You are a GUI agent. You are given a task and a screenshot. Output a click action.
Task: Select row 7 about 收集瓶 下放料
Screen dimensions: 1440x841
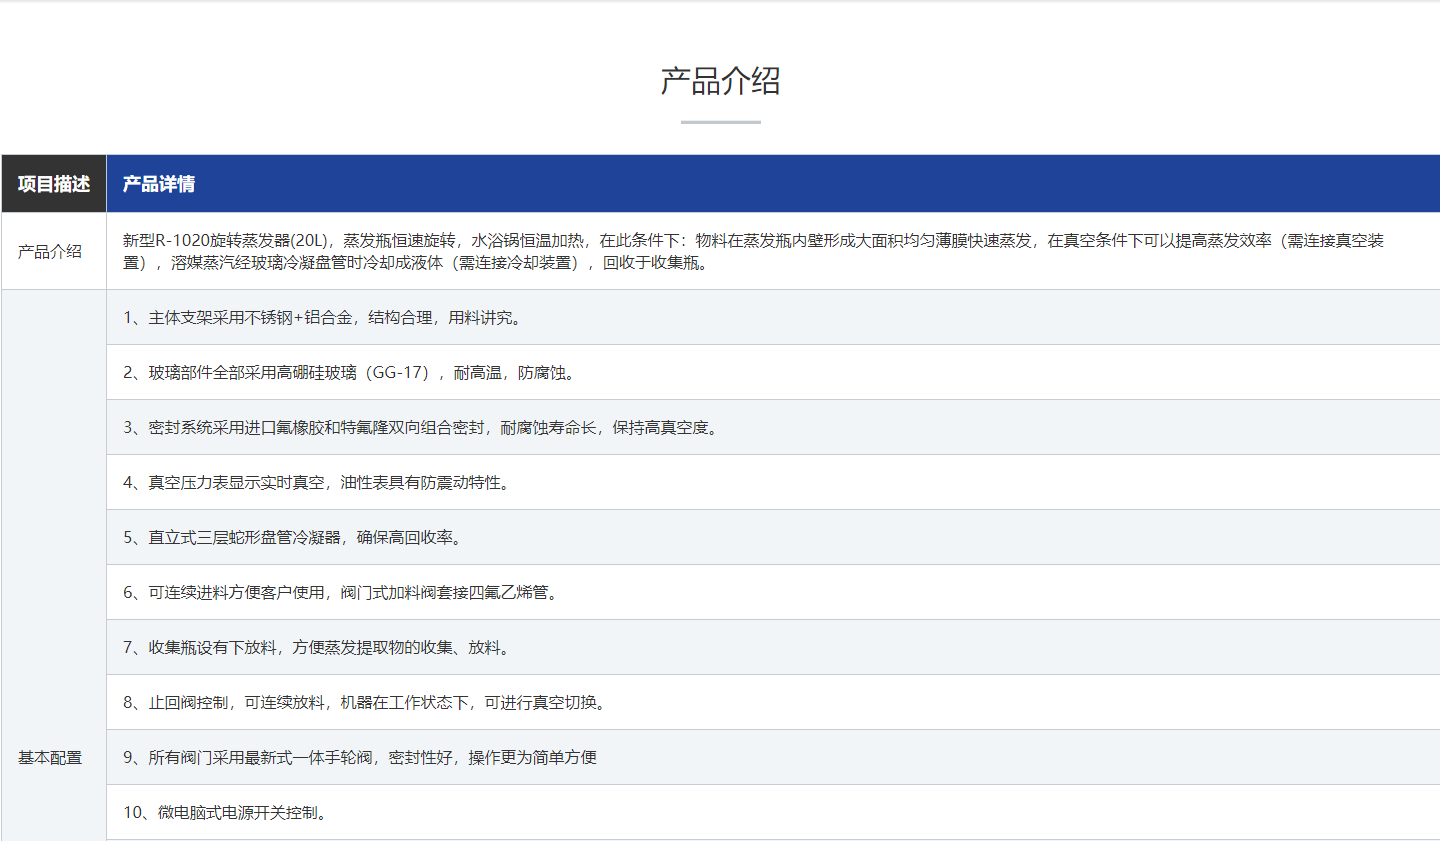tap(316, 648)
